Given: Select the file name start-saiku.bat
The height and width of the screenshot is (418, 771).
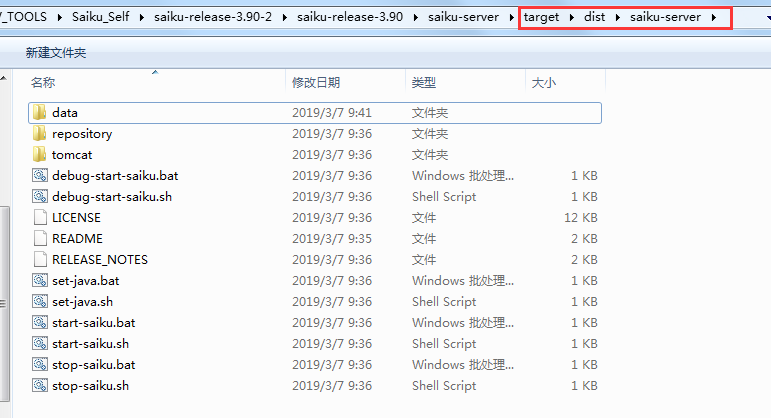Looking at the screenshot, I should 93,323.
